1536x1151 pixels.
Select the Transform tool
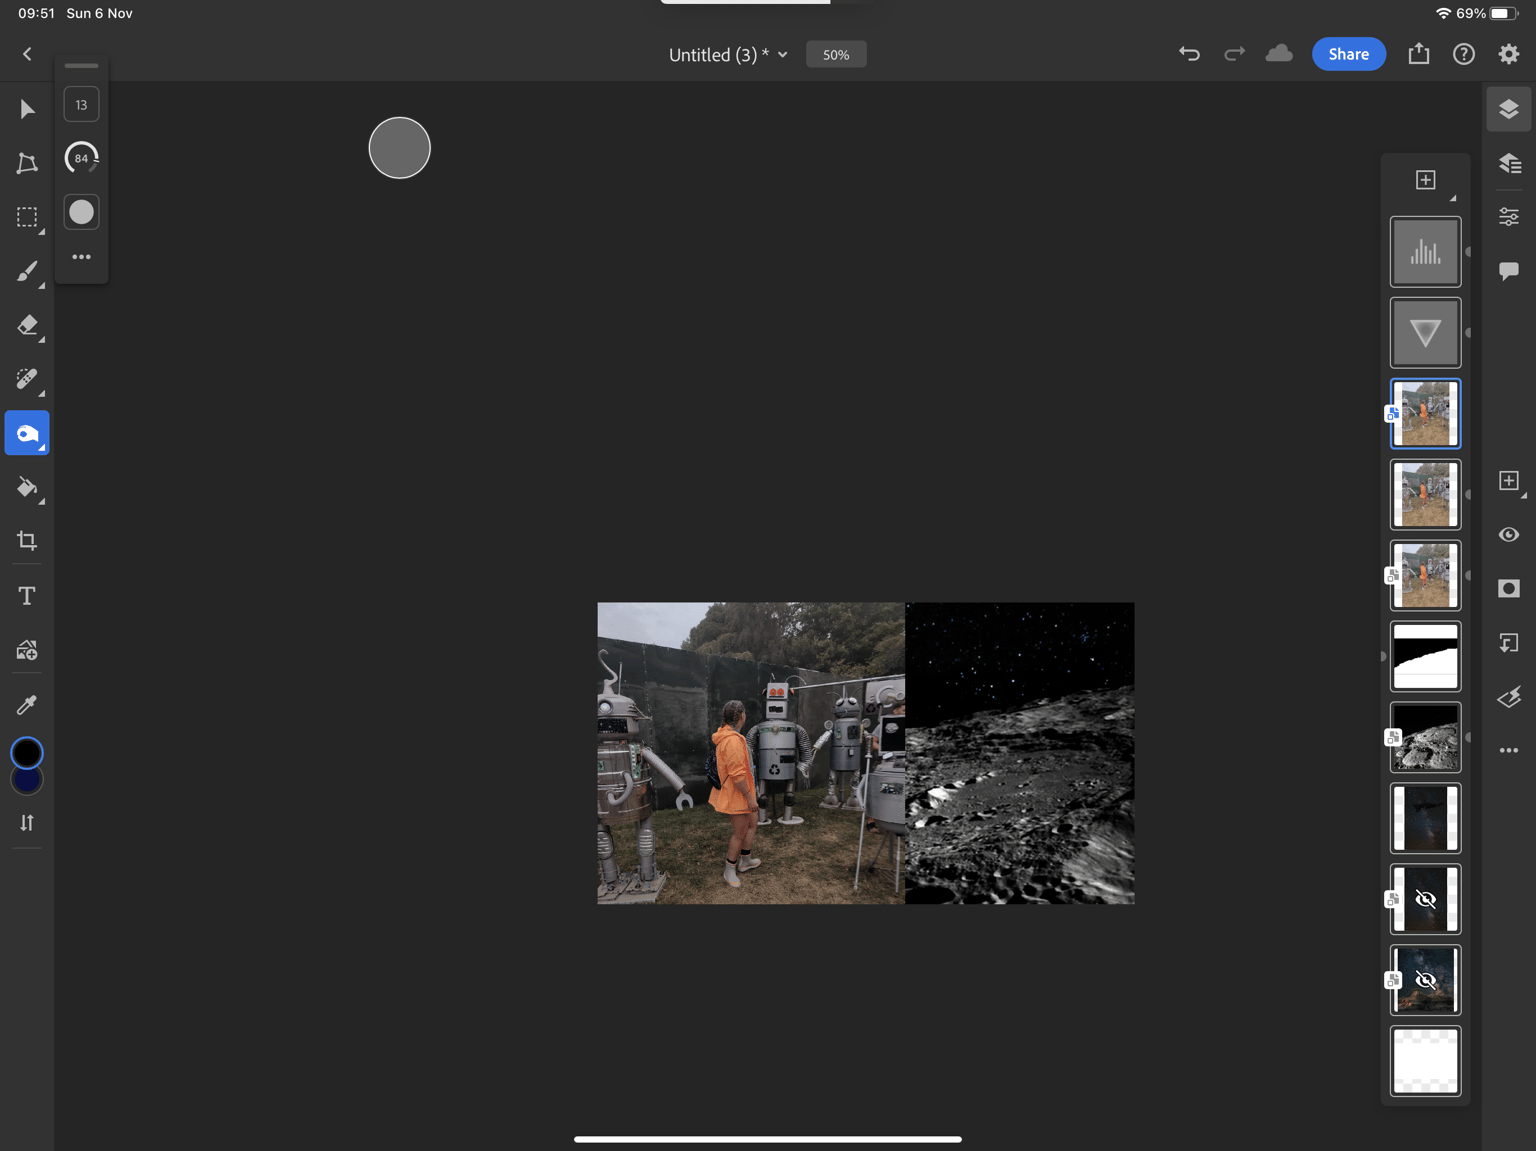pyautogui.click(x=27, y=163)
